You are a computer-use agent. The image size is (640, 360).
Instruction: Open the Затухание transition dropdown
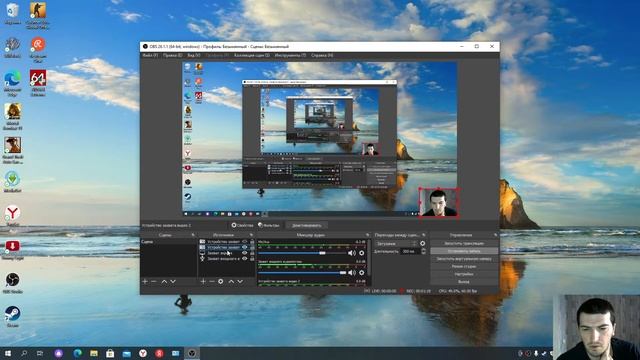[x=396, y=244]
